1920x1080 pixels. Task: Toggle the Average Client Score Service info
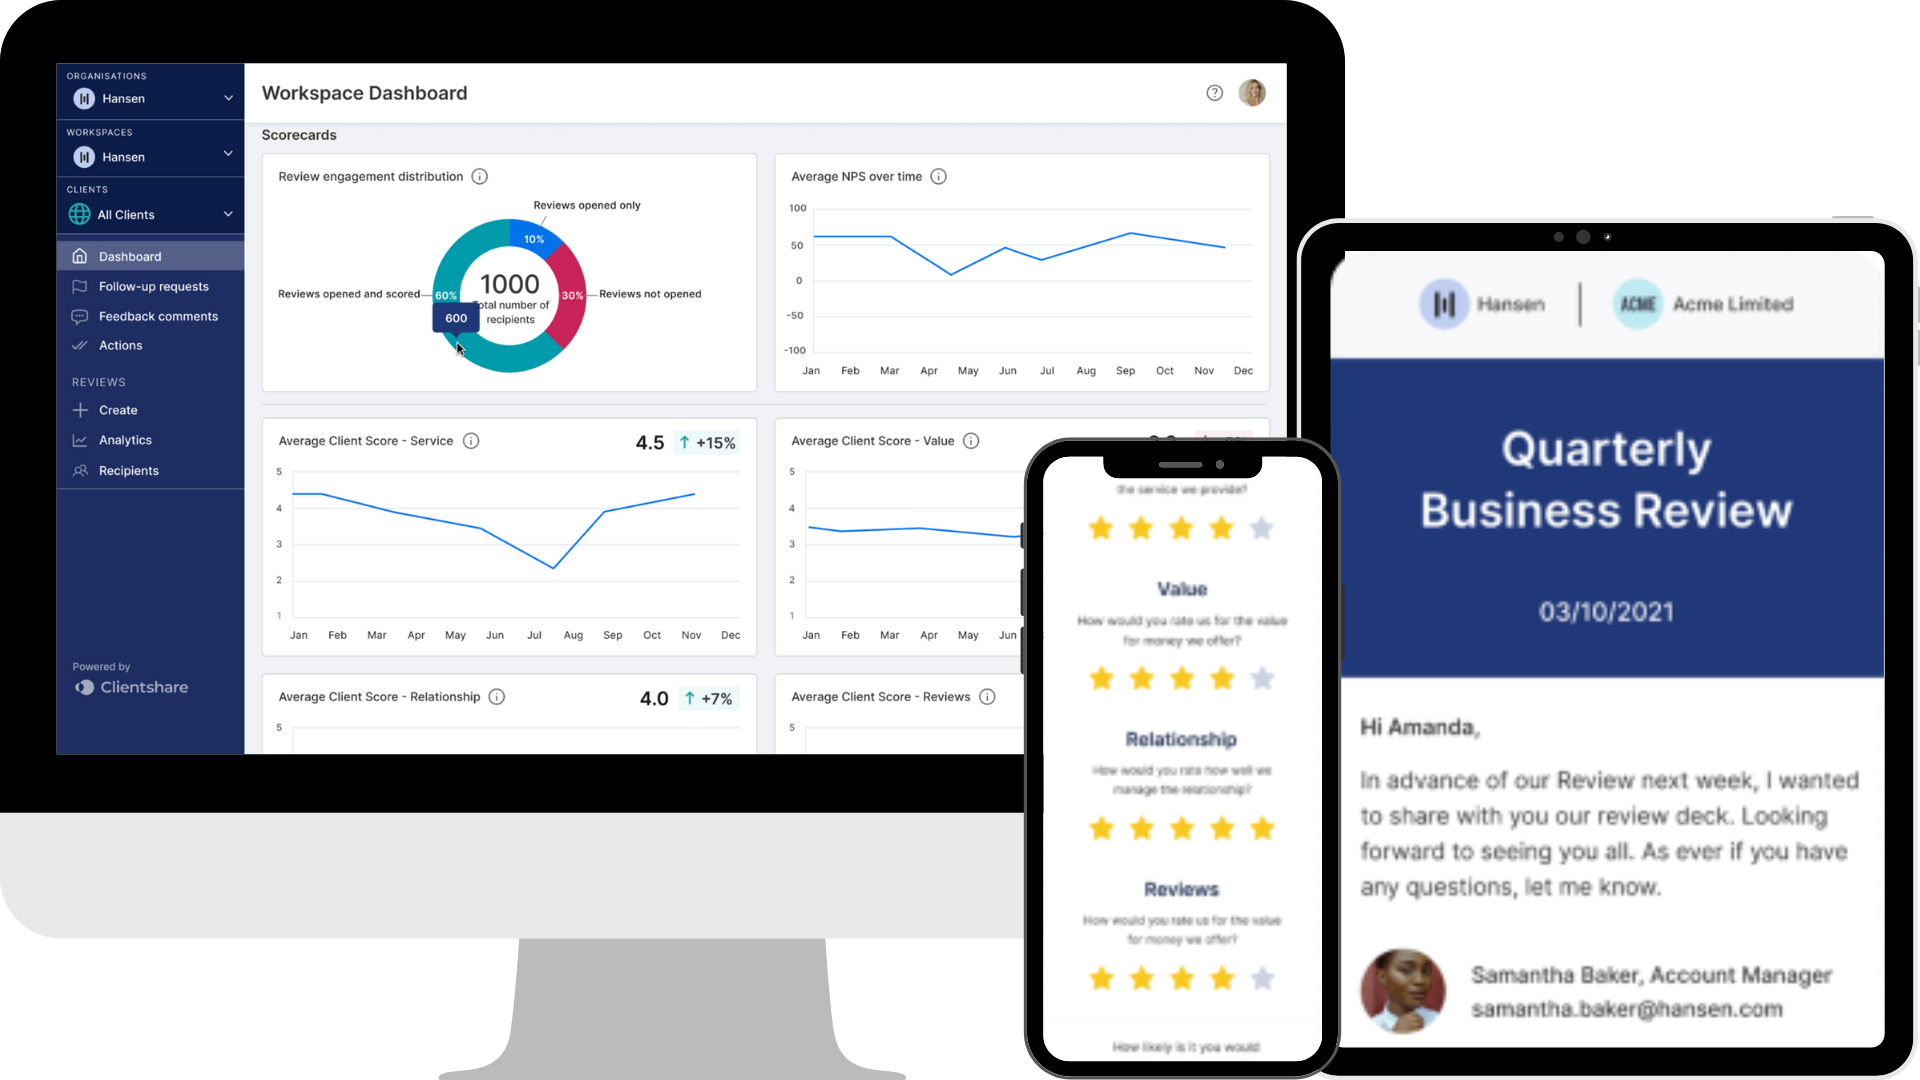471,440
